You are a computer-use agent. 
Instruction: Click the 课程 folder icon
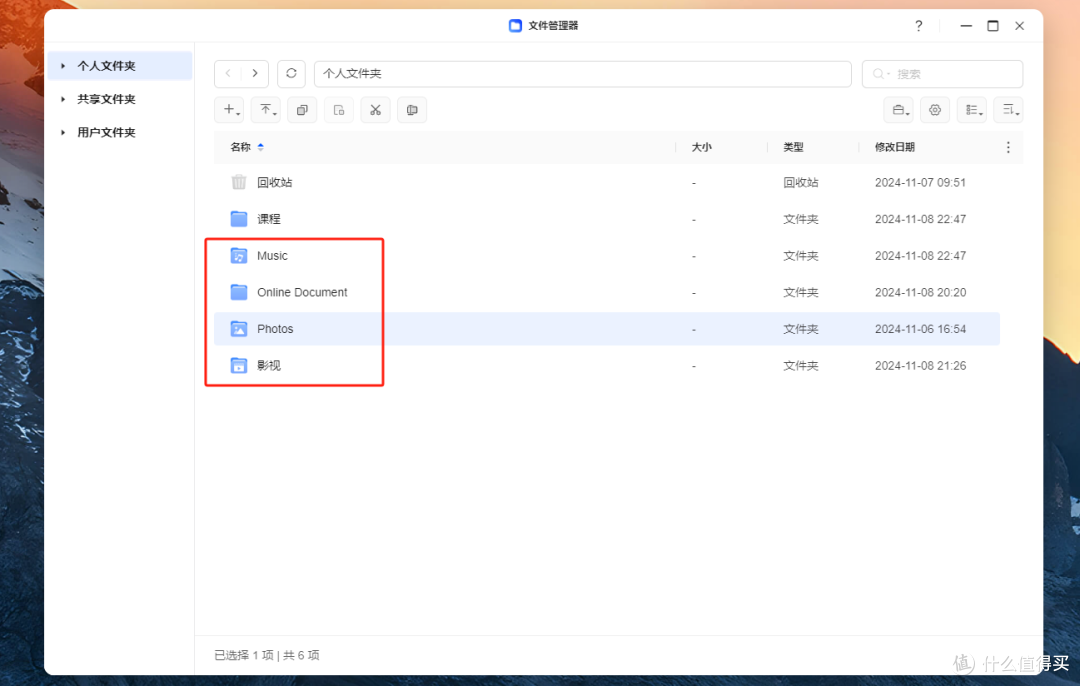click(x=239, y=219)
